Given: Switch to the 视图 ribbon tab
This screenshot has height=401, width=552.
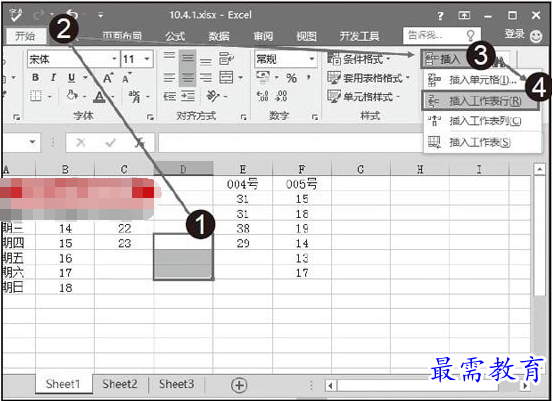Looking at the screenshot, I should pos(306,36).
